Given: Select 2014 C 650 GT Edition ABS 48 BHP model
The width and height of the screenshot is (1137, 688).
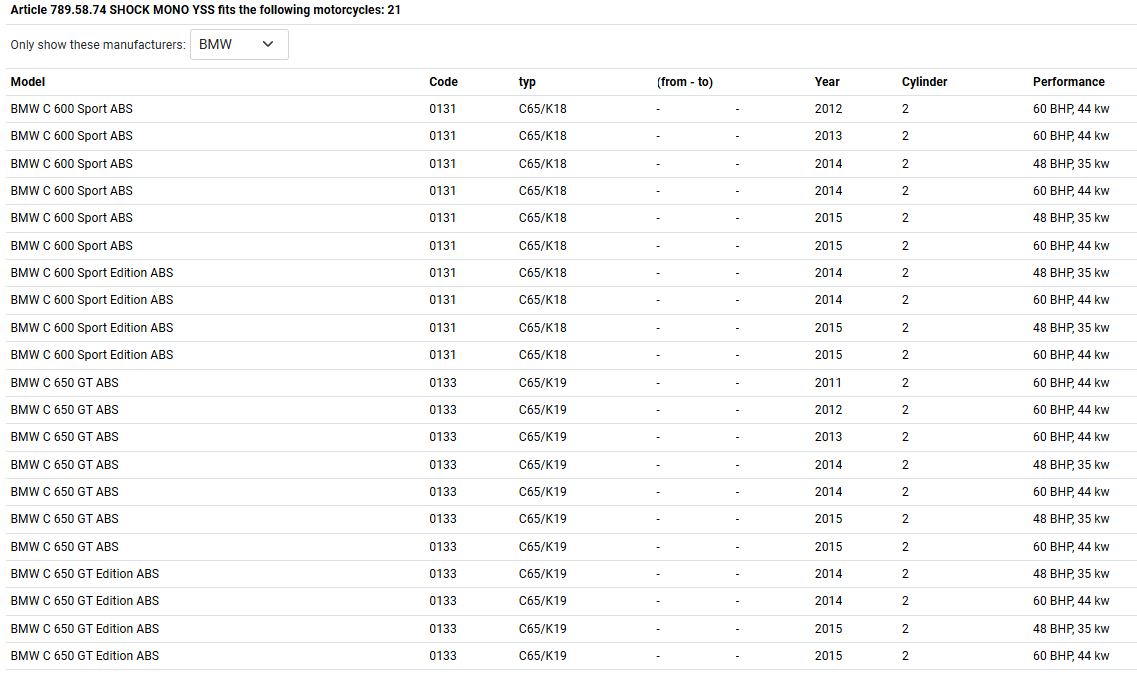Looking at the screenshot, I should 84,574.
